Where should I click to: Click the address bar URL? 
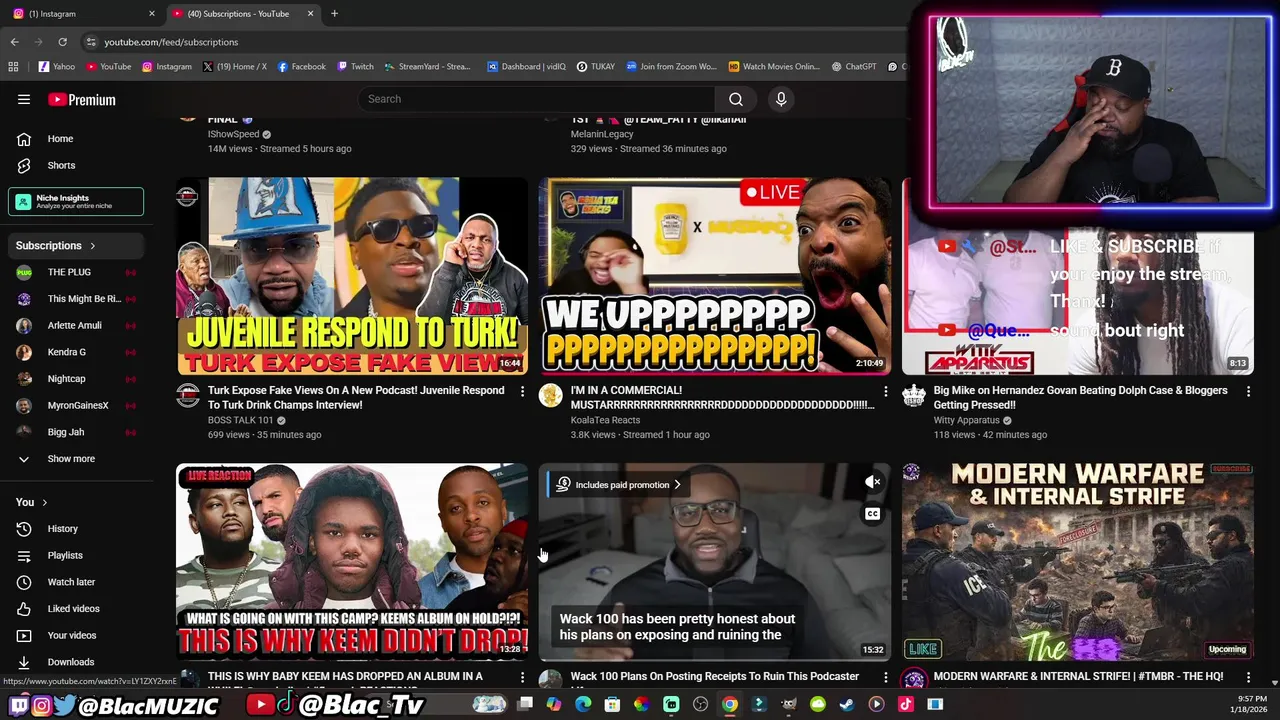pyautogui.click(x=171, y=42)
